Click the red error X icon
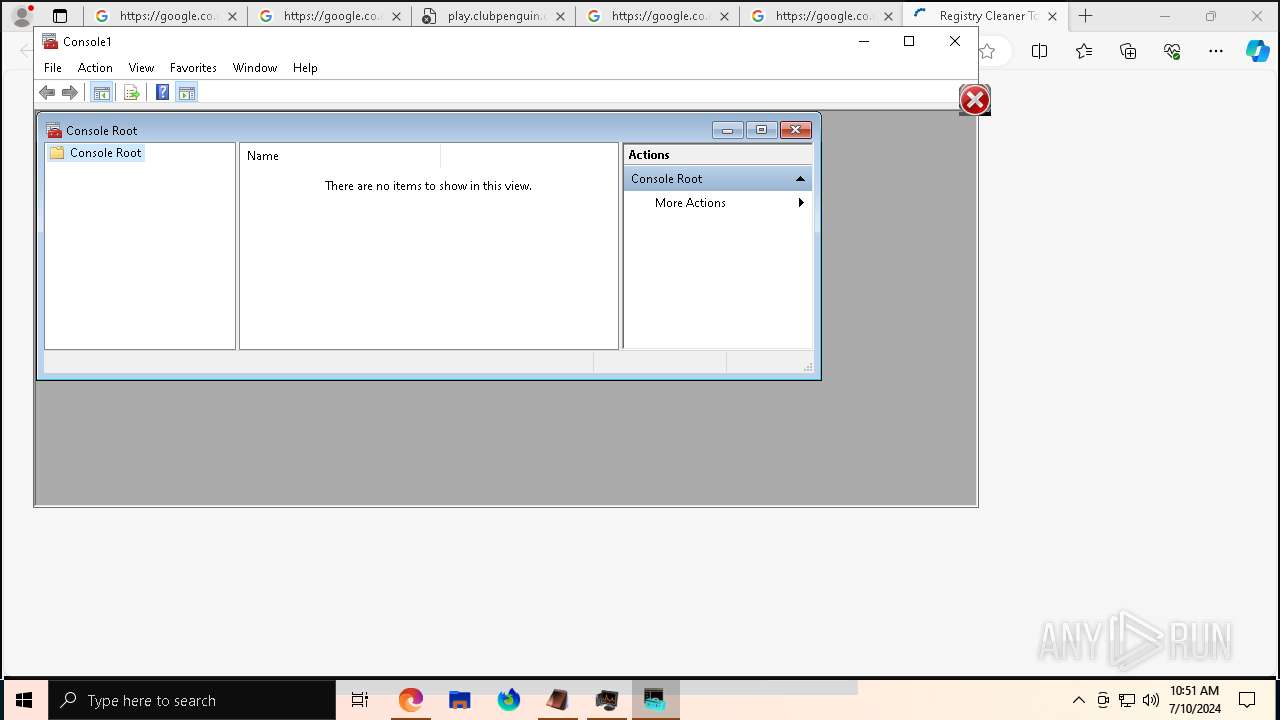The height and width of the screenshot is (720, 1280). pyautogui.click(x=975, y=99)
